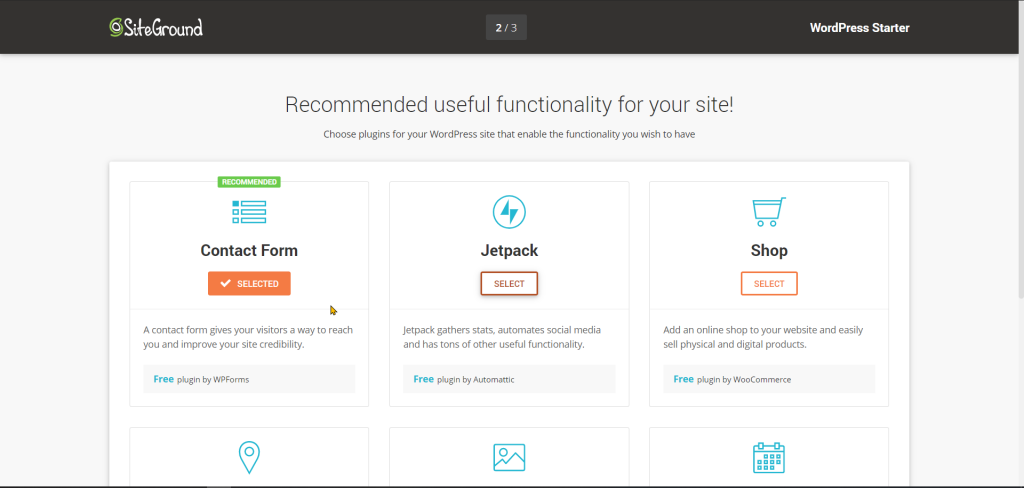Select the Shop plugin

pos(769,284)
